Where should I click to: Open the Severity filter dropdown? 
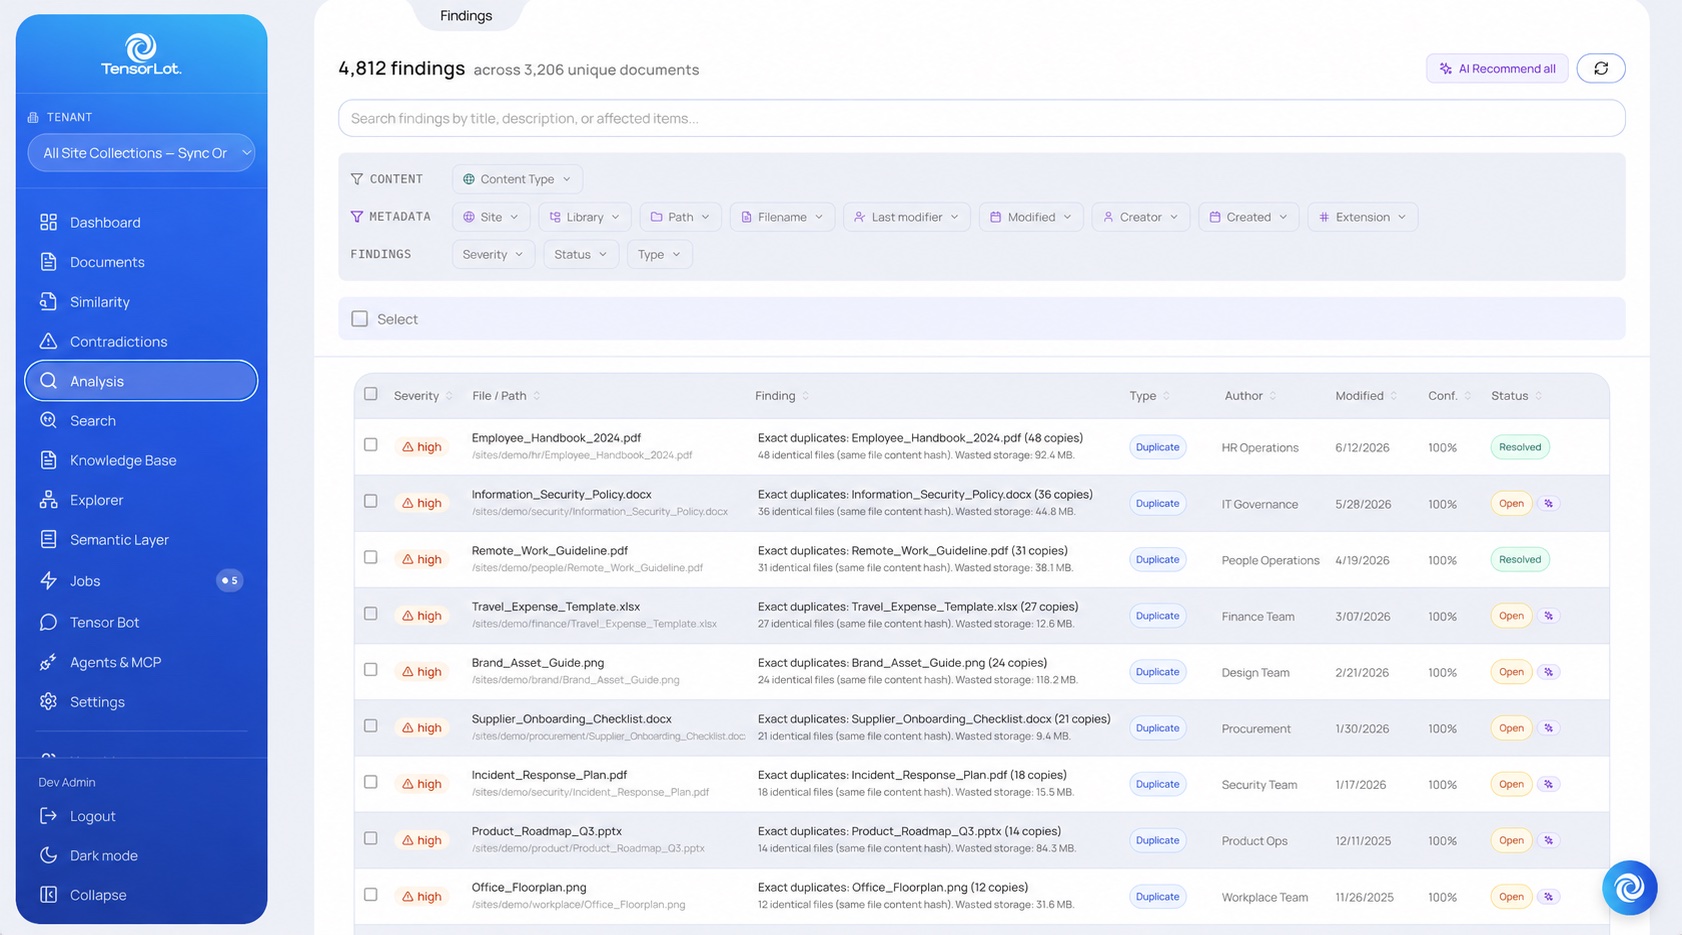pos(493,255)
